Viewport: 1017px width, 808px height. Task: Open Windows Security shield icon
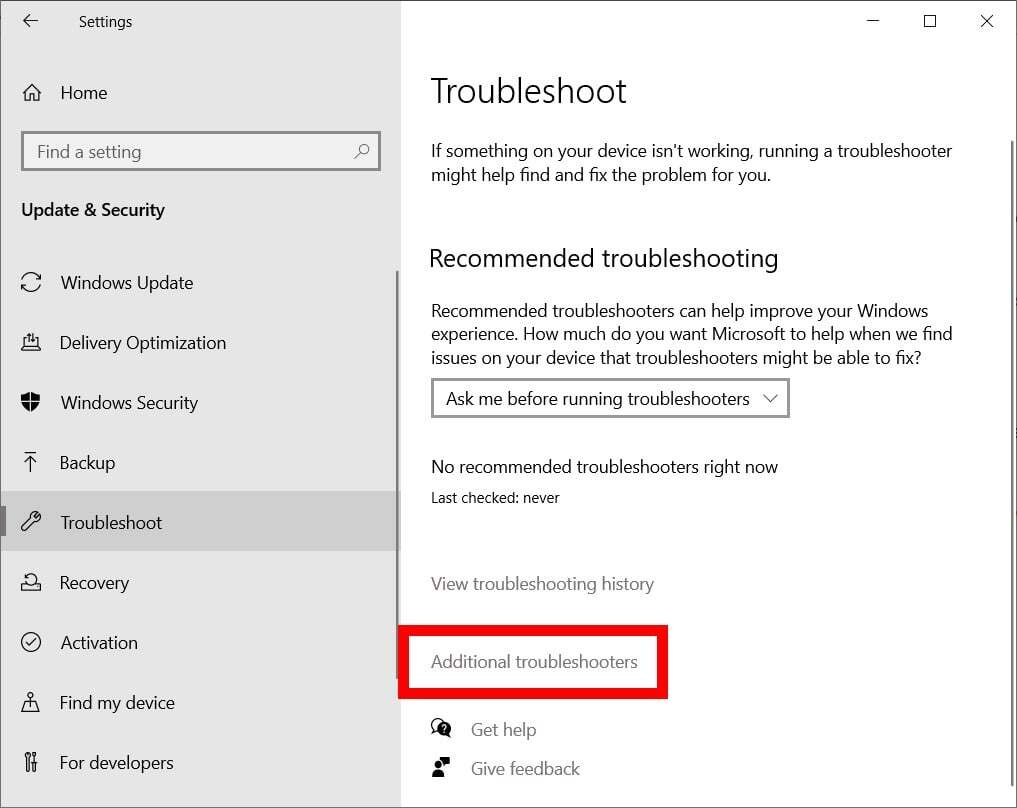pos(31,403)
